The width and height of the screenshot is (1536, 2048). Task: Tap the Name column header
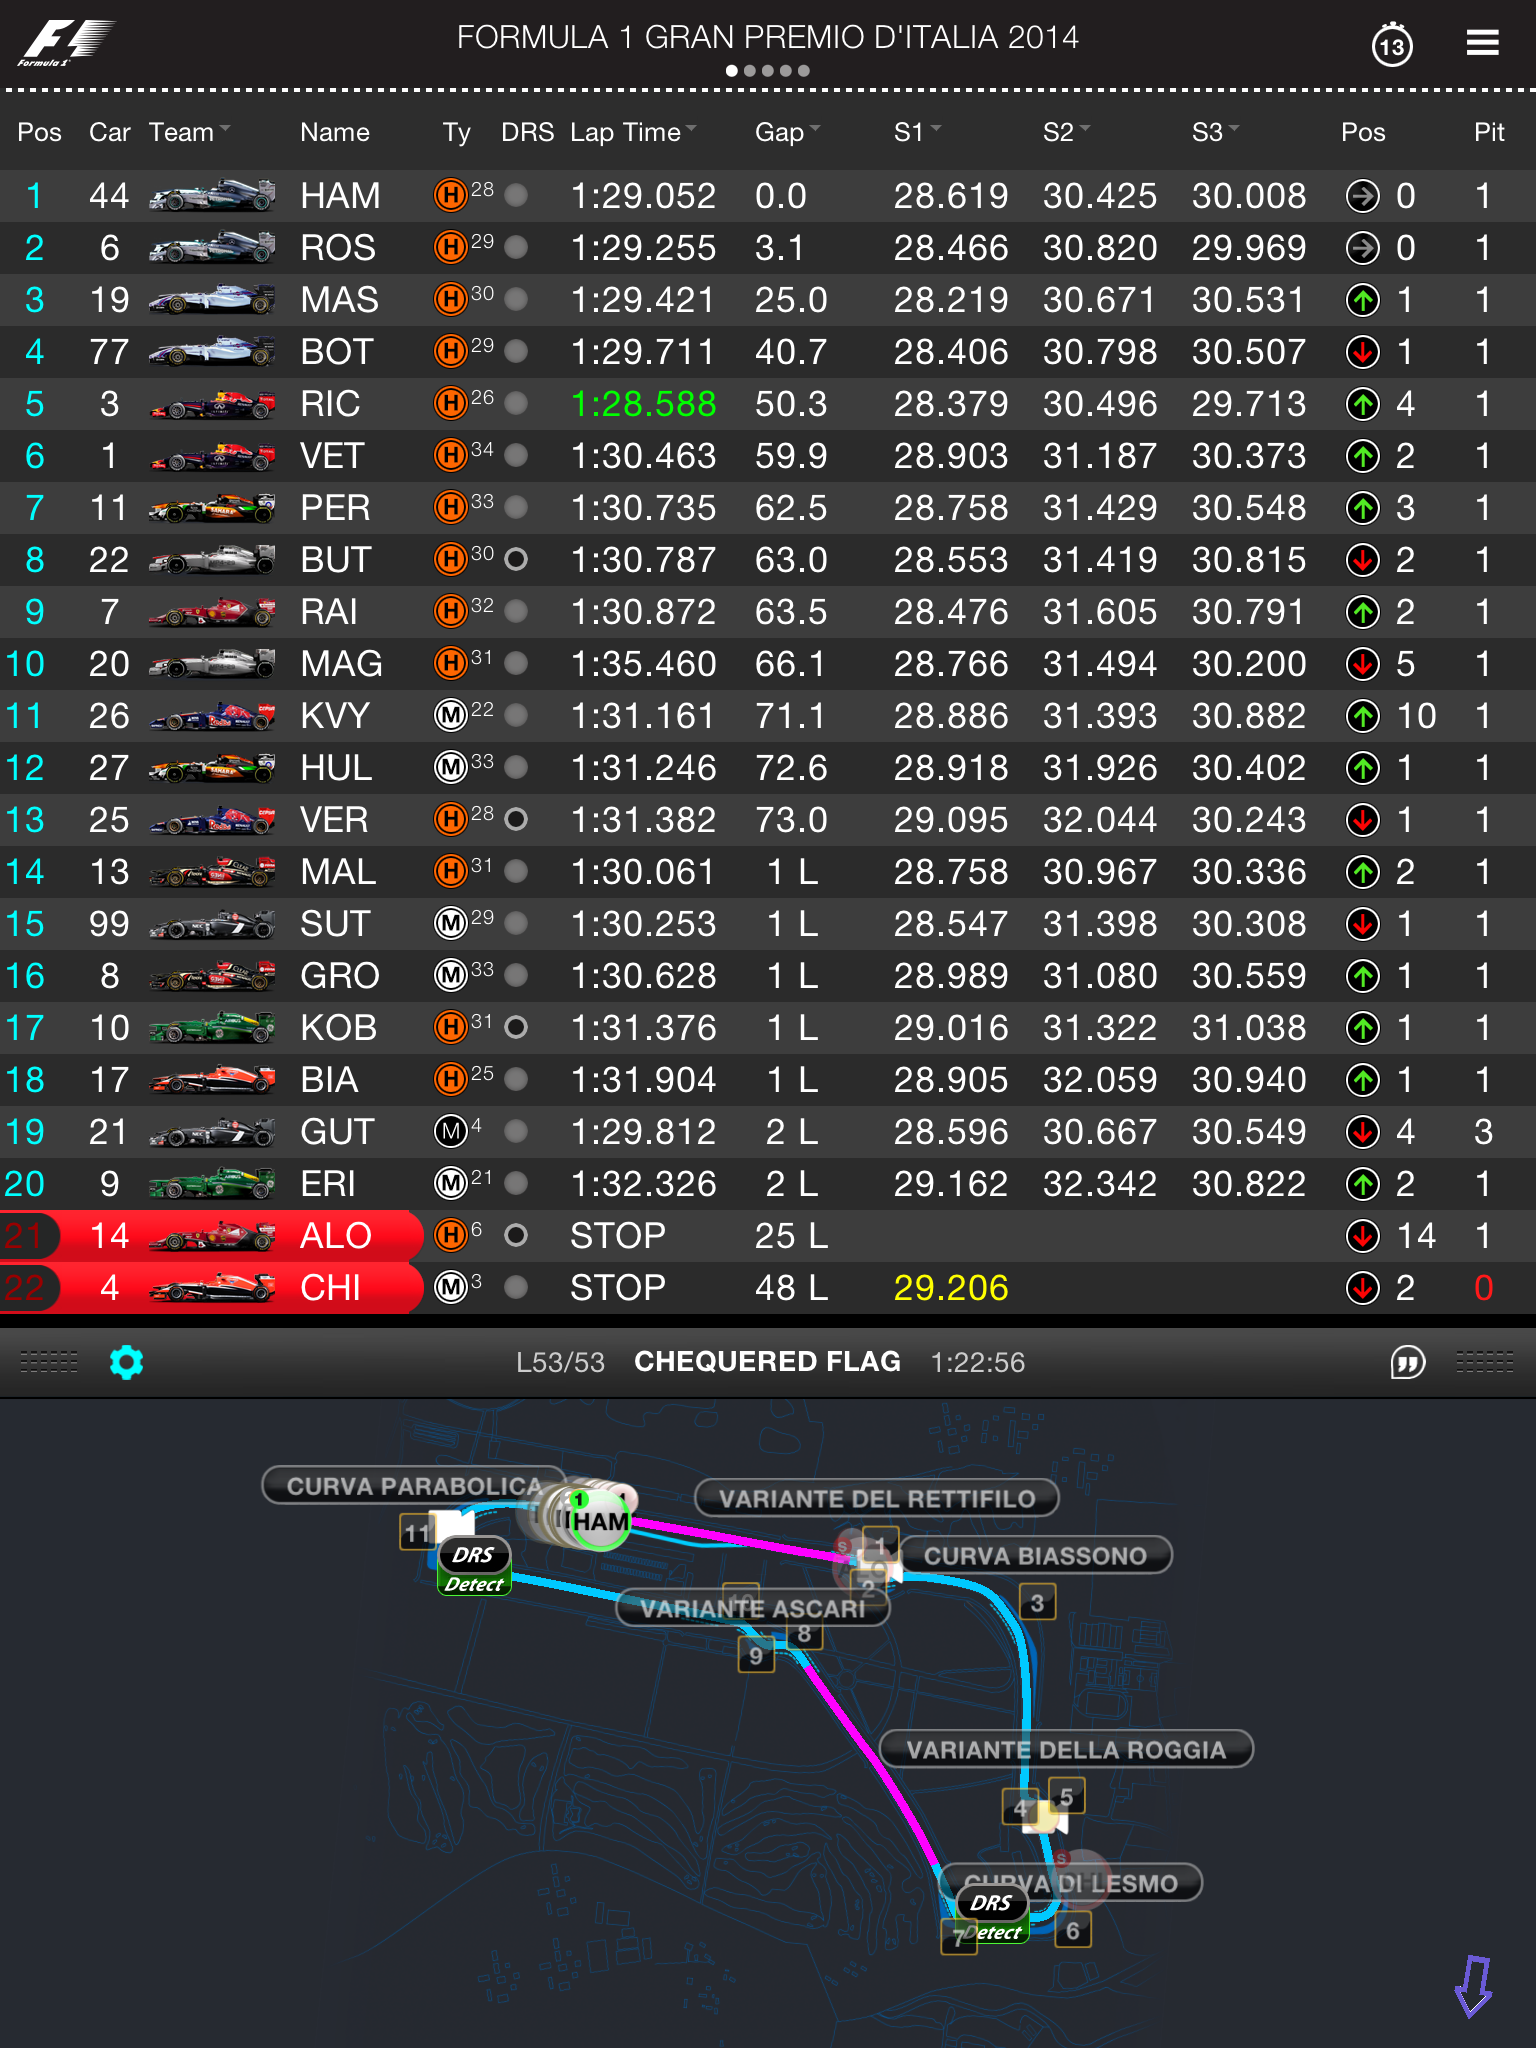coord(335,132)
